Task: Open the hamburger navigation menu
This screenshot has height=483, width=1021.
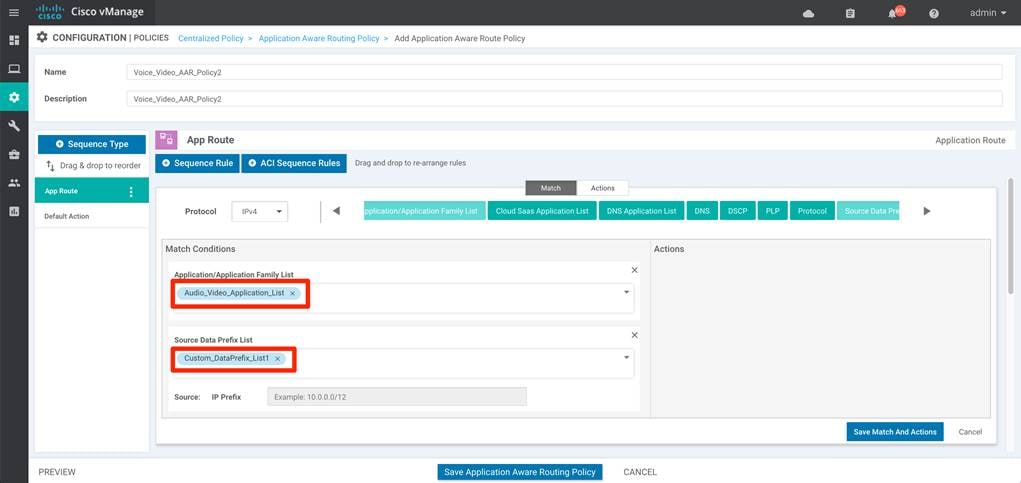Action: coord(14,12)
